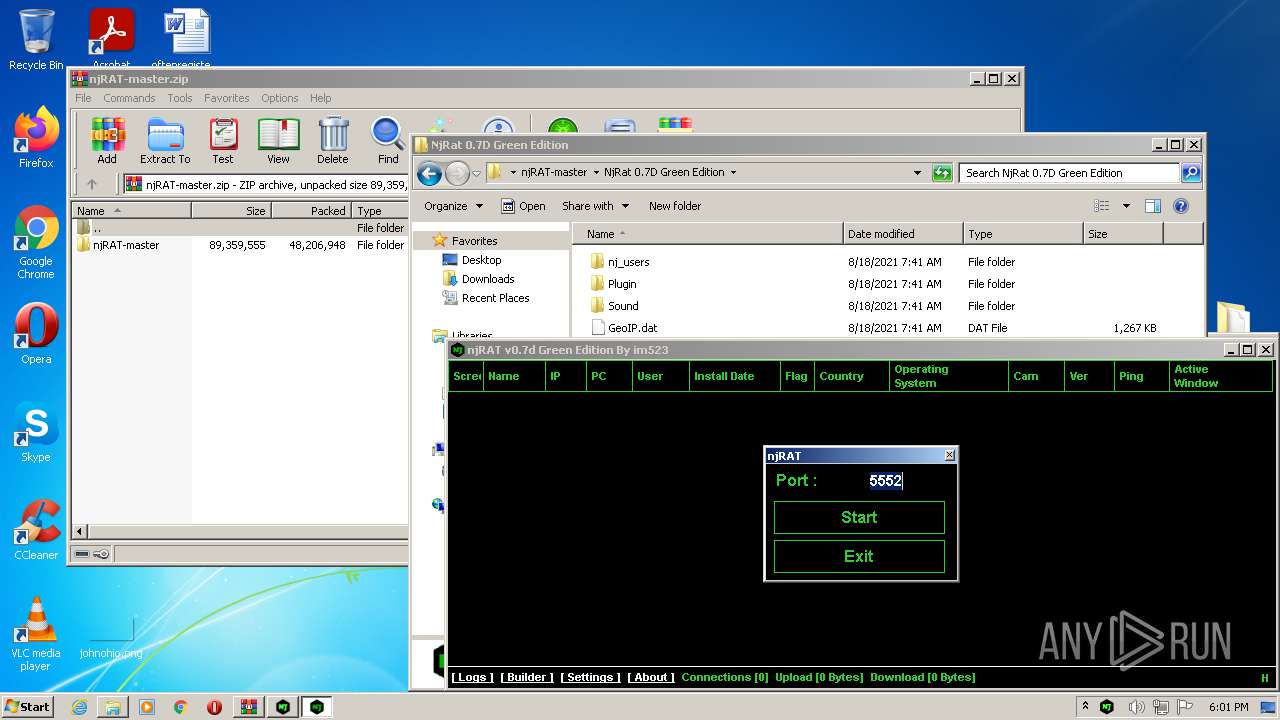This screenshot has height=720, width=1280.
Task: Click the Delete icon in WinRAR toolbar
Action: 333,140
